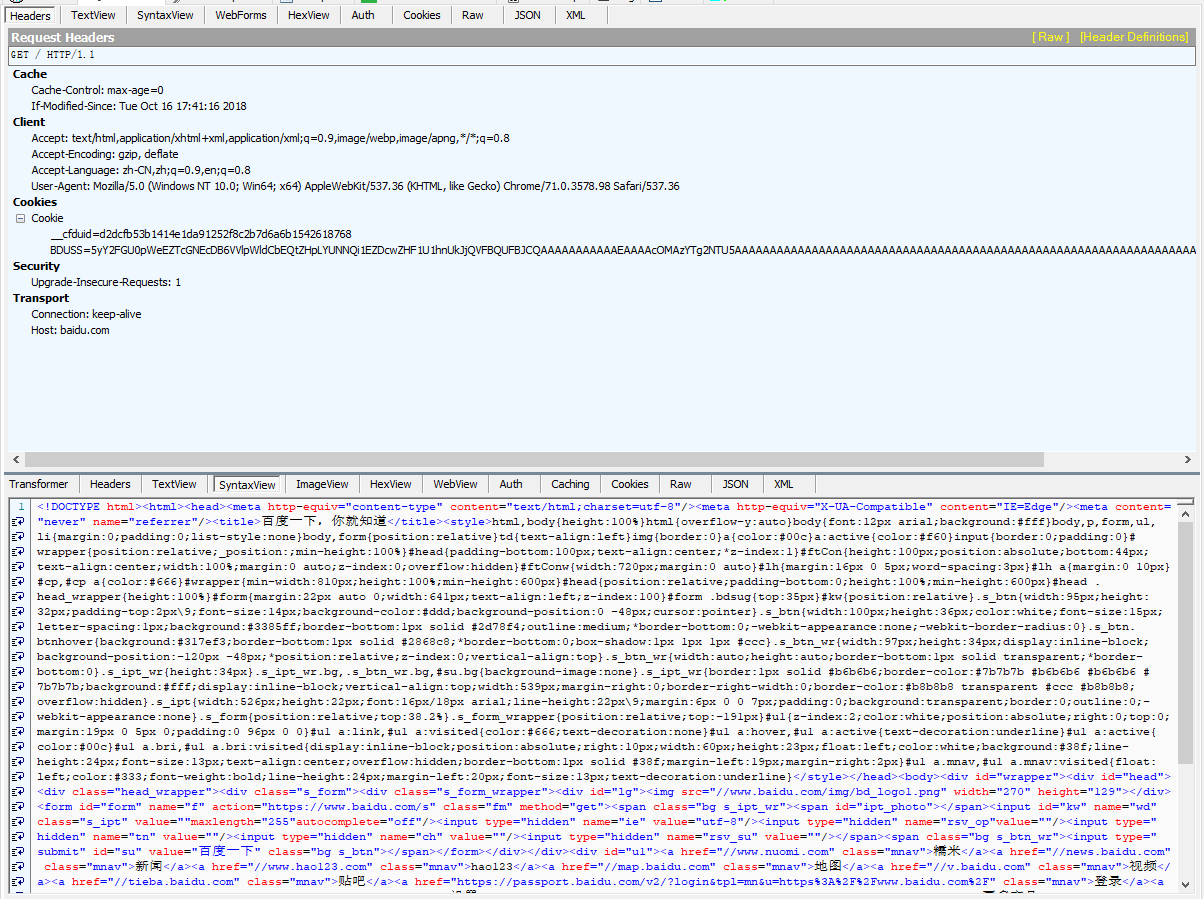The width and height of the screenshot is (1204, 899).
Task: Switch to the Caching response tab
Action: pyautogui.click(x=570, y=484)
